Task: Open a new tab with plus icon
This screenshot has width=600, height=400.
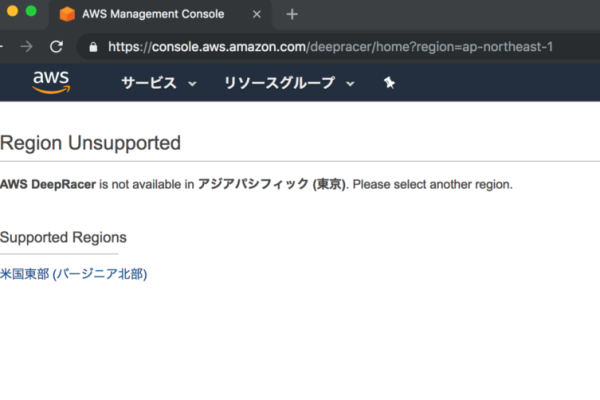Action: click(292, 14)
